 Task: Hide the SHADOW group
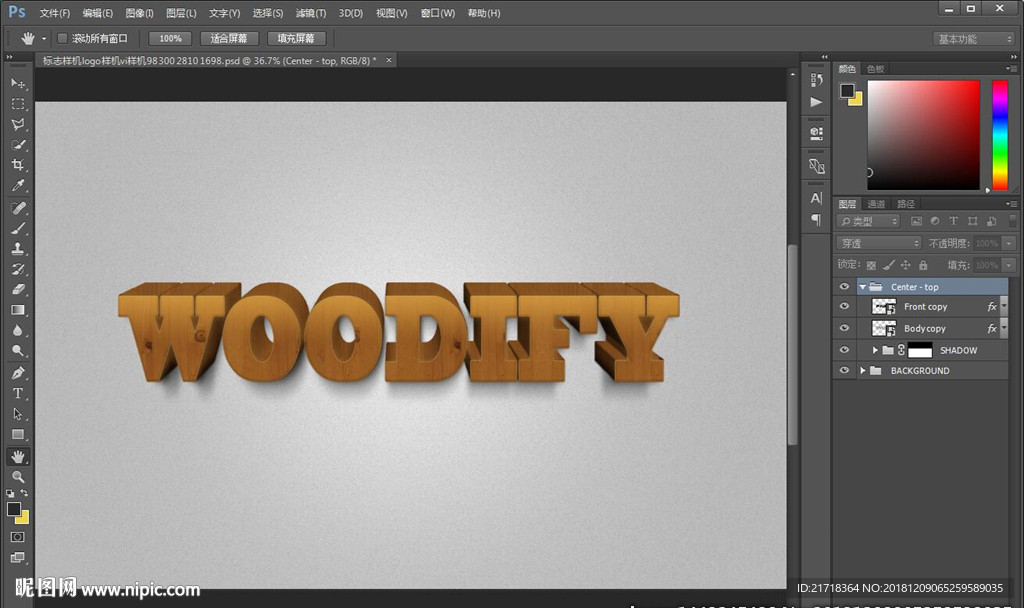click(x=844, y=350)
